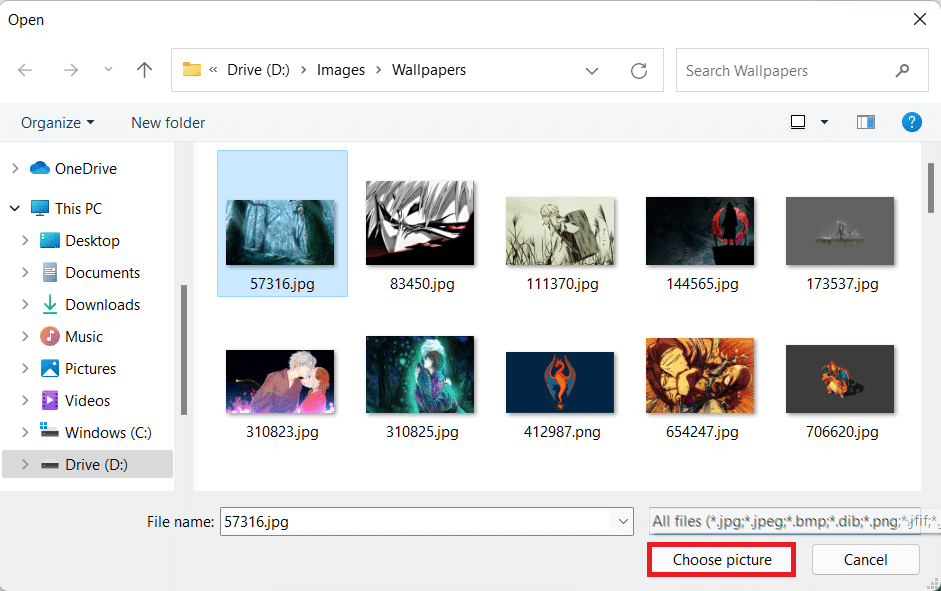Expand the Desktop tree node
The width and height of the screenshot is (941, 591).
[25, 241]
